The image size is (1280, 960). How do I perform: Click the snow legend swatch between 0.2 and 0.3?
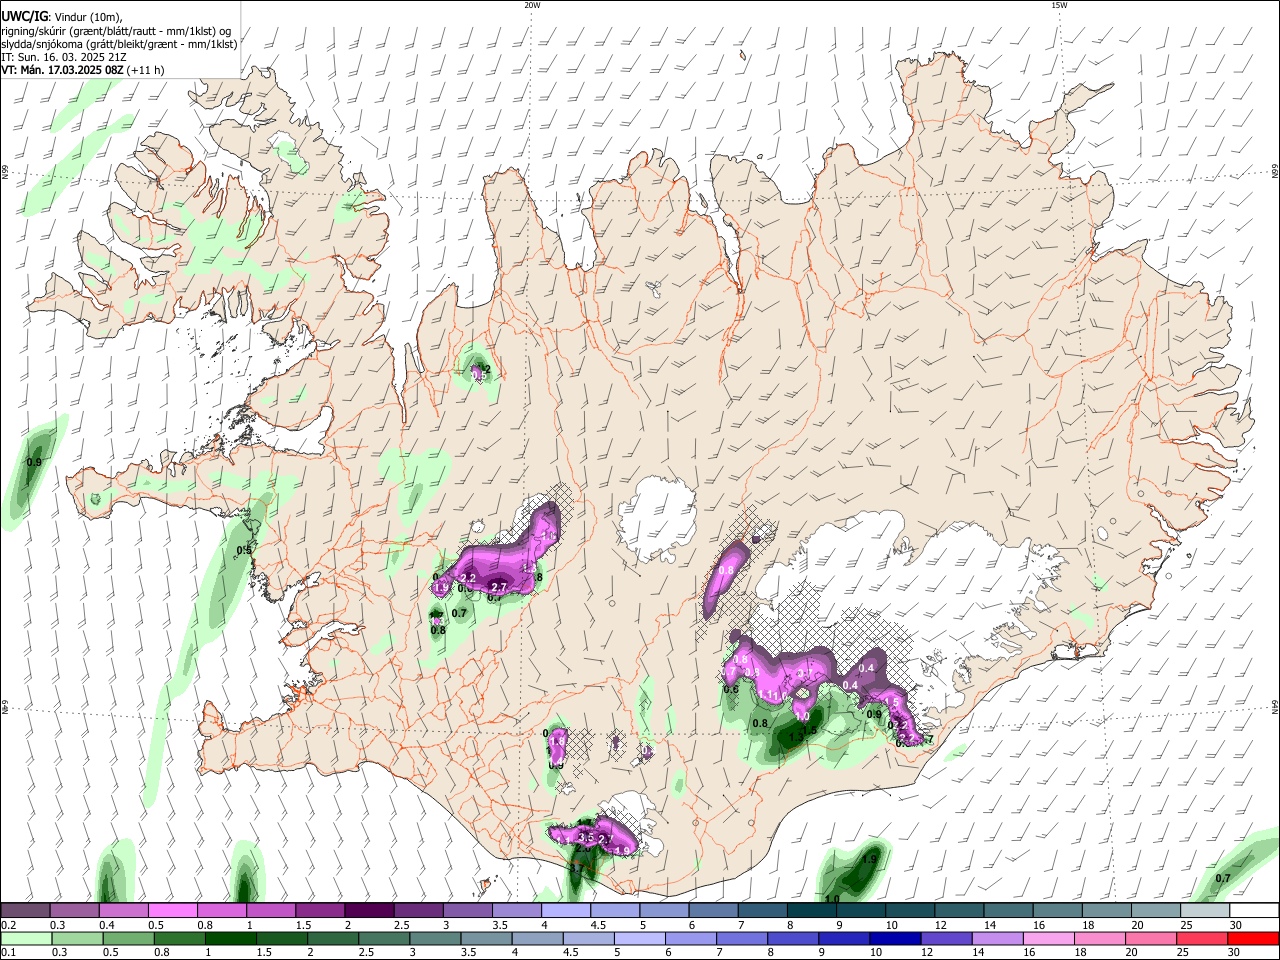25,911
